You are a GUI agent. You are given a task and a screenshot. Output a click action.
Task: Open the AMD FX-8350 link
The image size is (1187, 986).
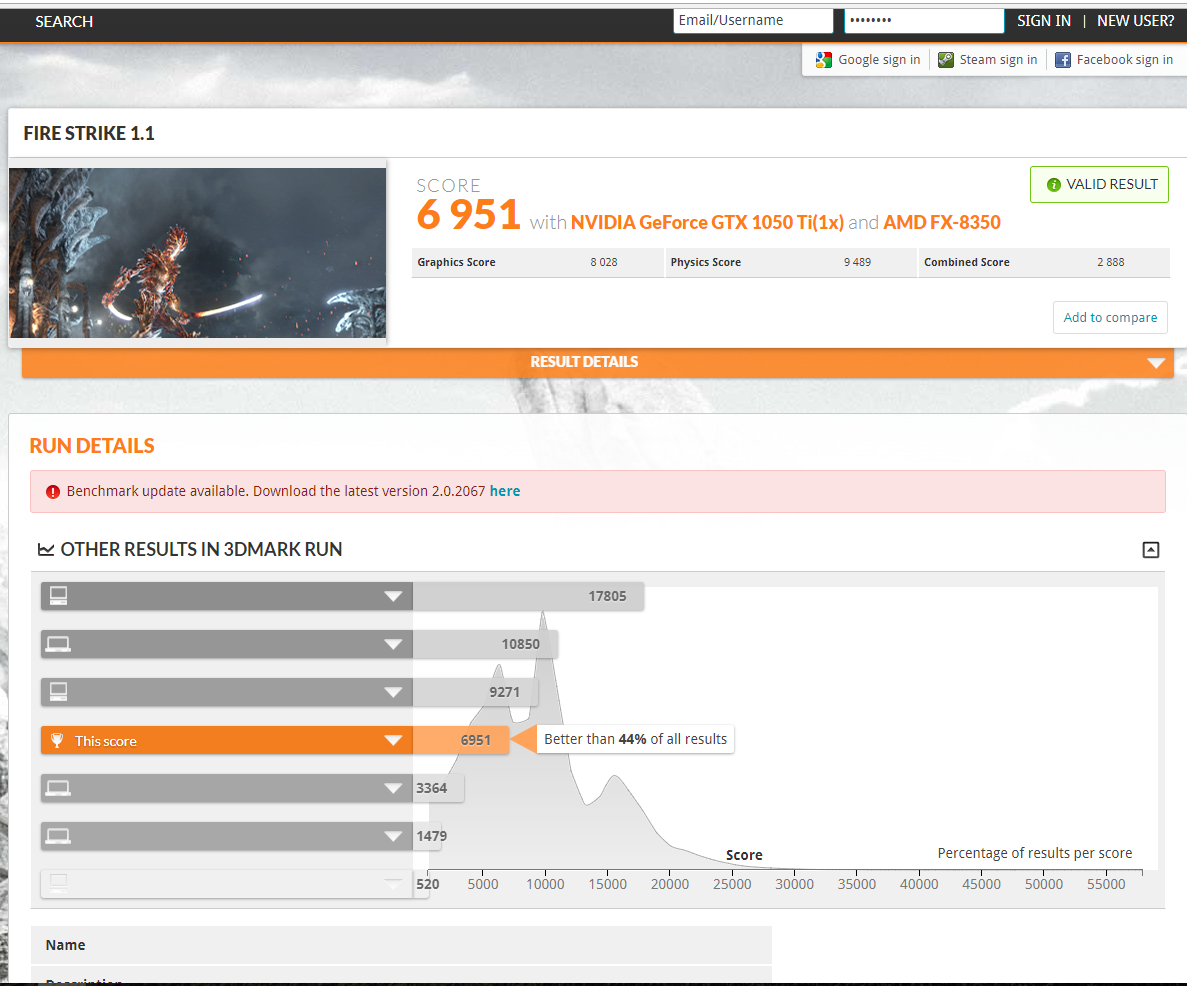tap(942, 222)
